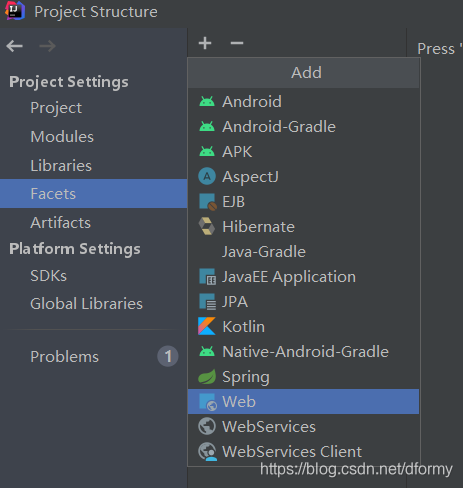Go forward with the right arrow
Screen dimensions: 463x488
[47, 46]
